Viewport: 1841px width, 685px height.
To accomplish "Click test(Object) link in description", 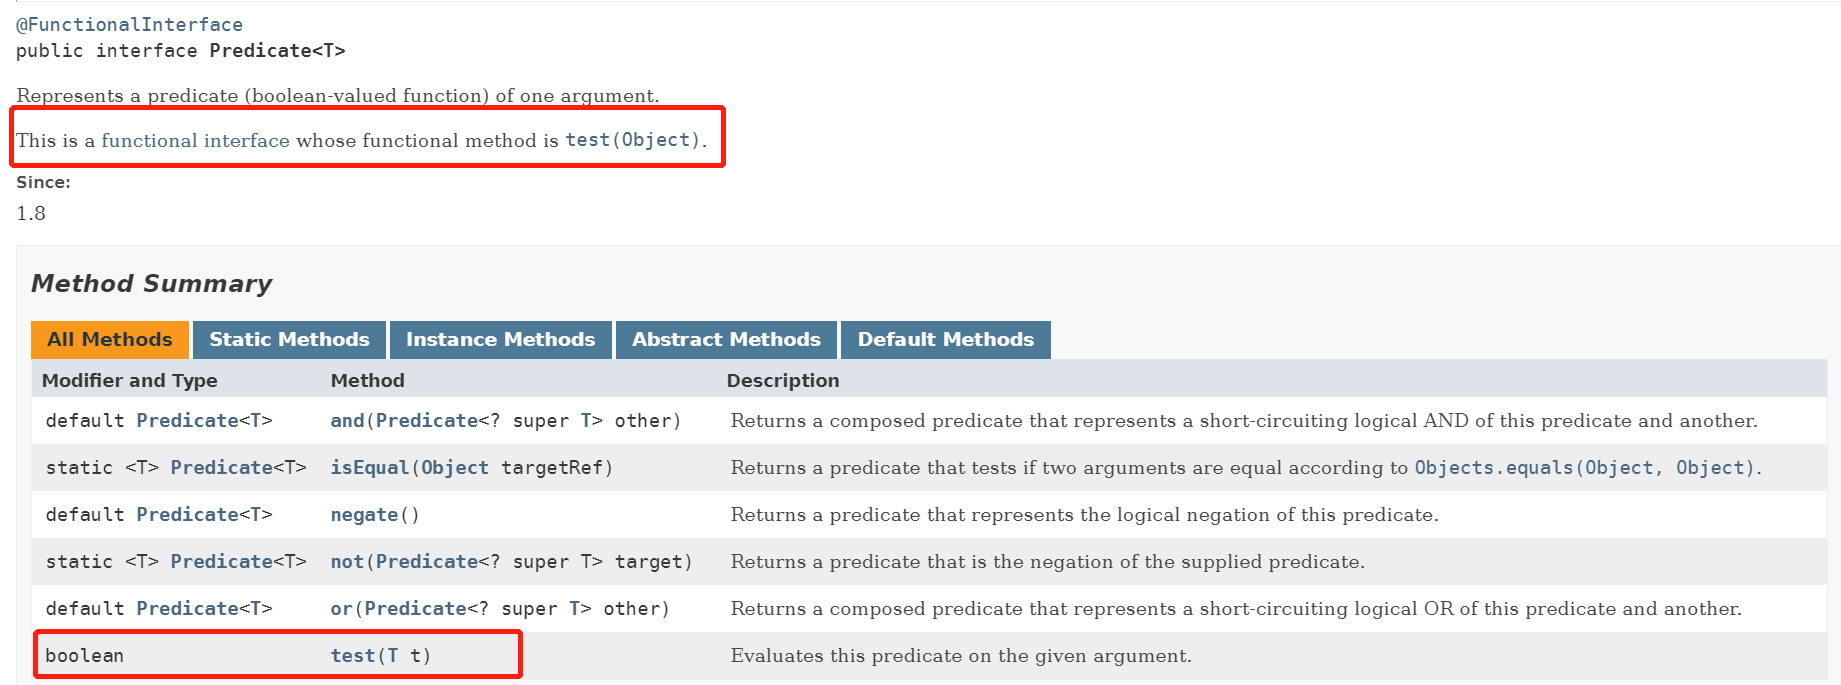I will coord(632,140).
